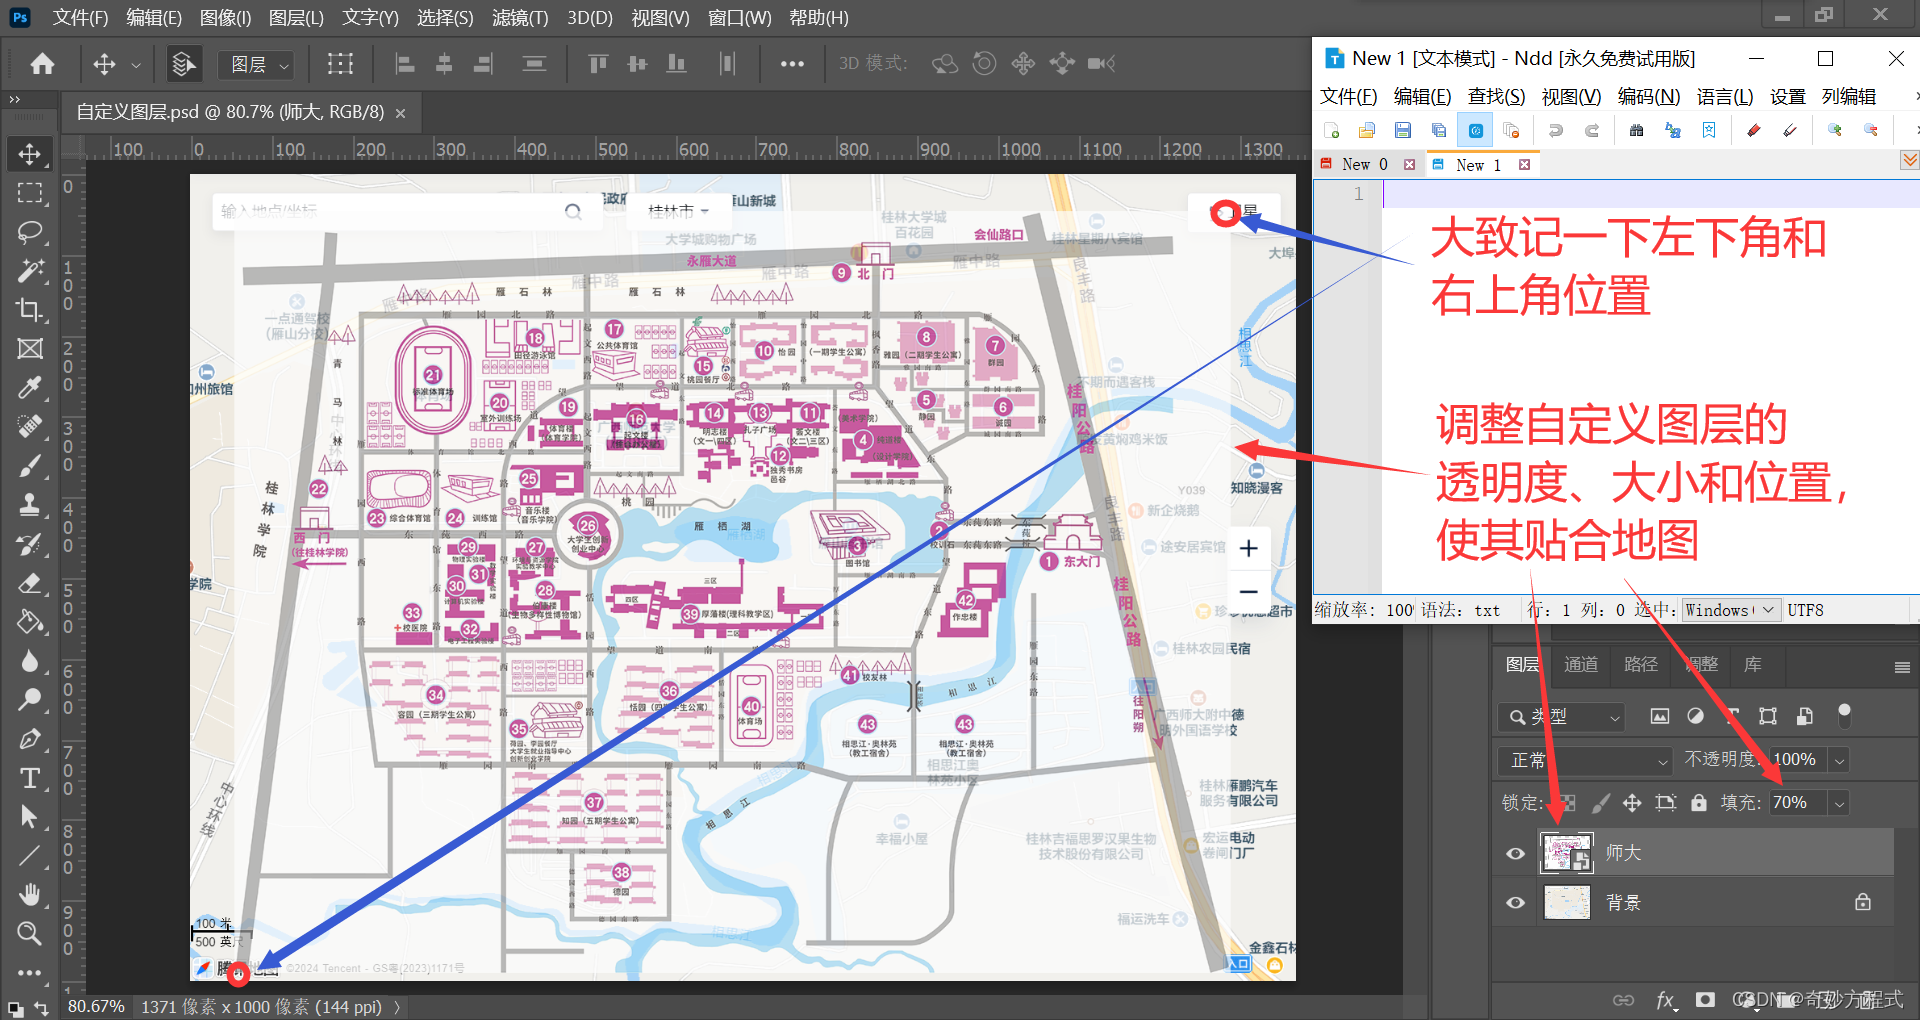Toggle lock all padlock icon
This screenshot has width=1920, height=1020.
point(1698,802)
